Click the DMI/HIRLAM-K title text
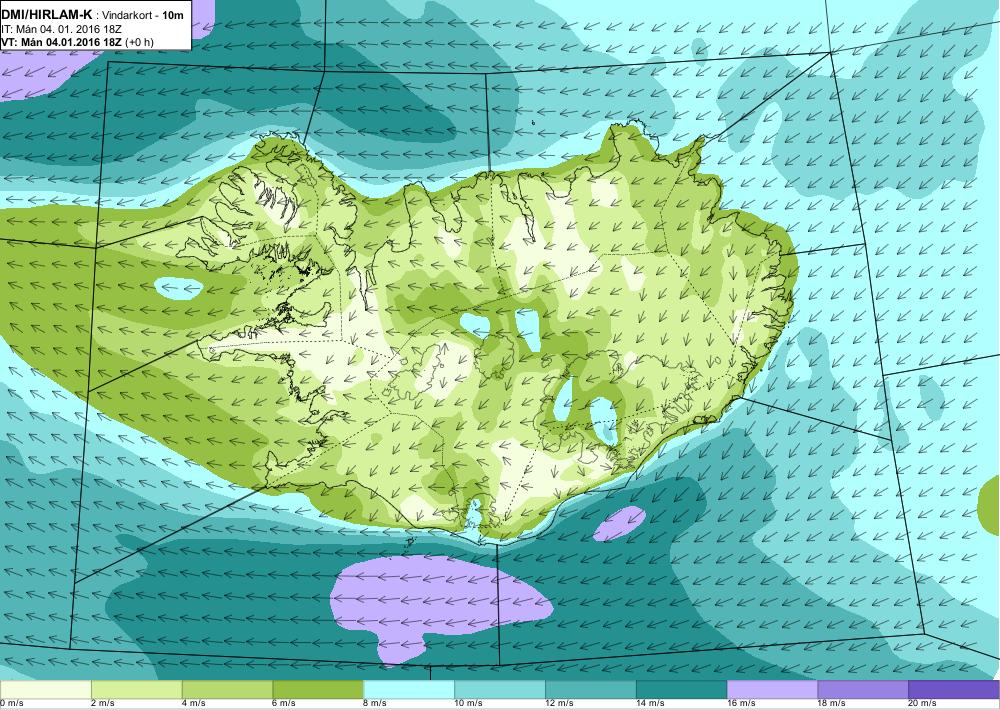1000x710 pixels. 47,15
